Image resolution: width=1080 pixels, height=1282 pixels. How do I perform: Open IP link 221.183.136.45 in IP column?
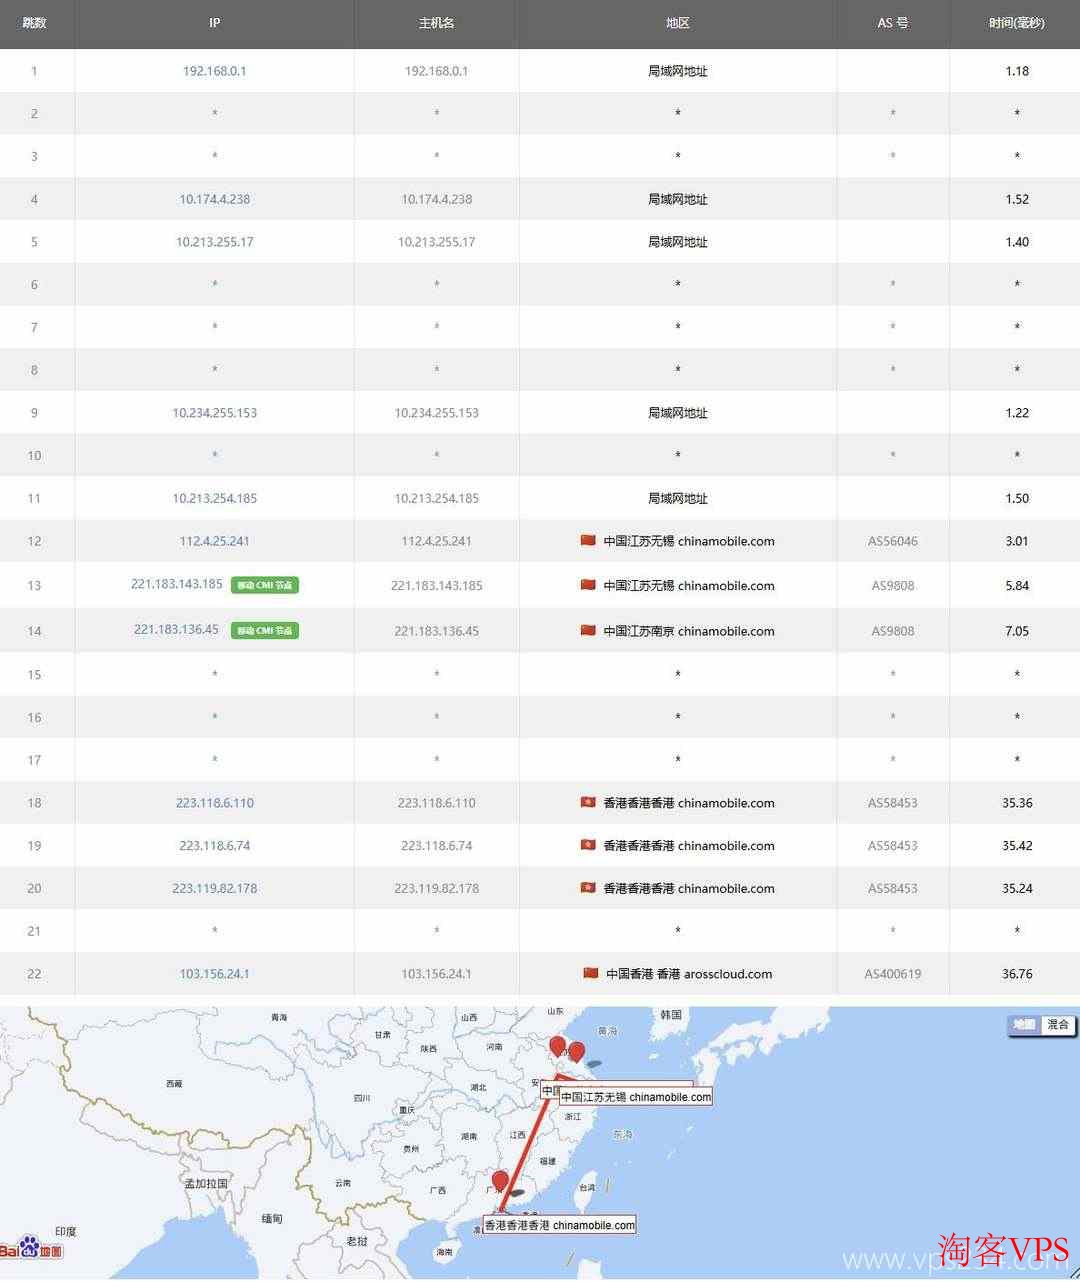[177, 630]
